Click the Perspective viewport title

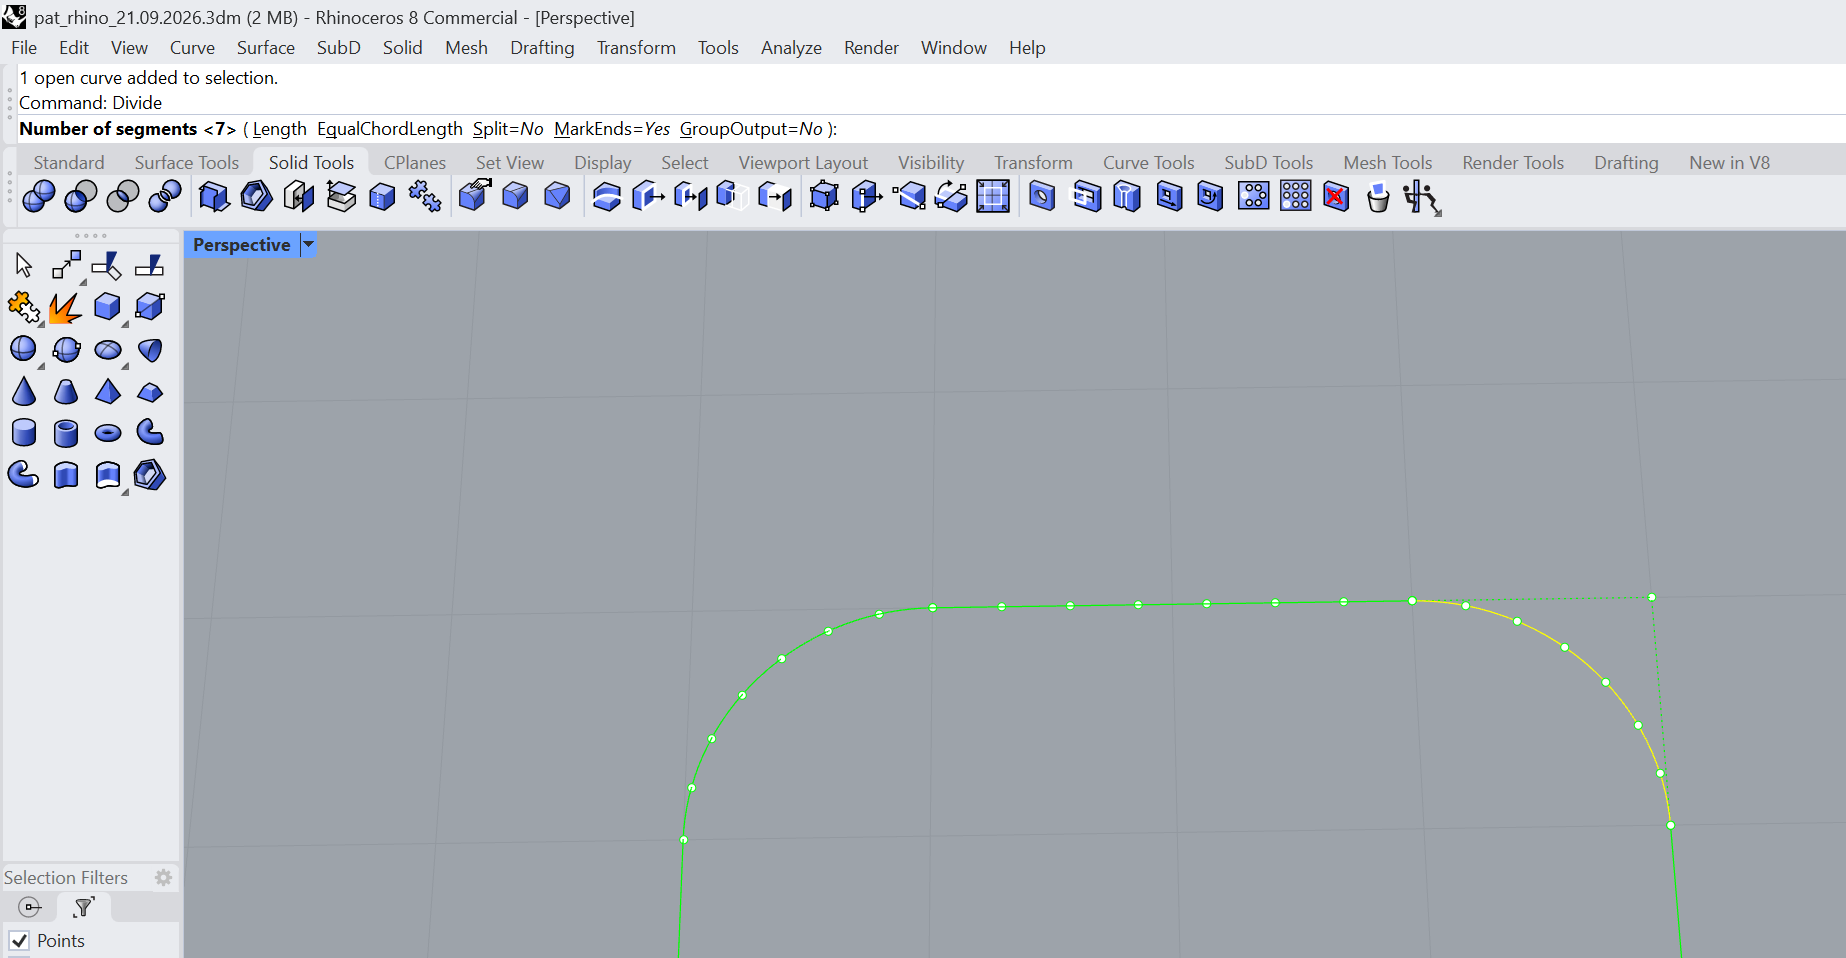point(242,245)
